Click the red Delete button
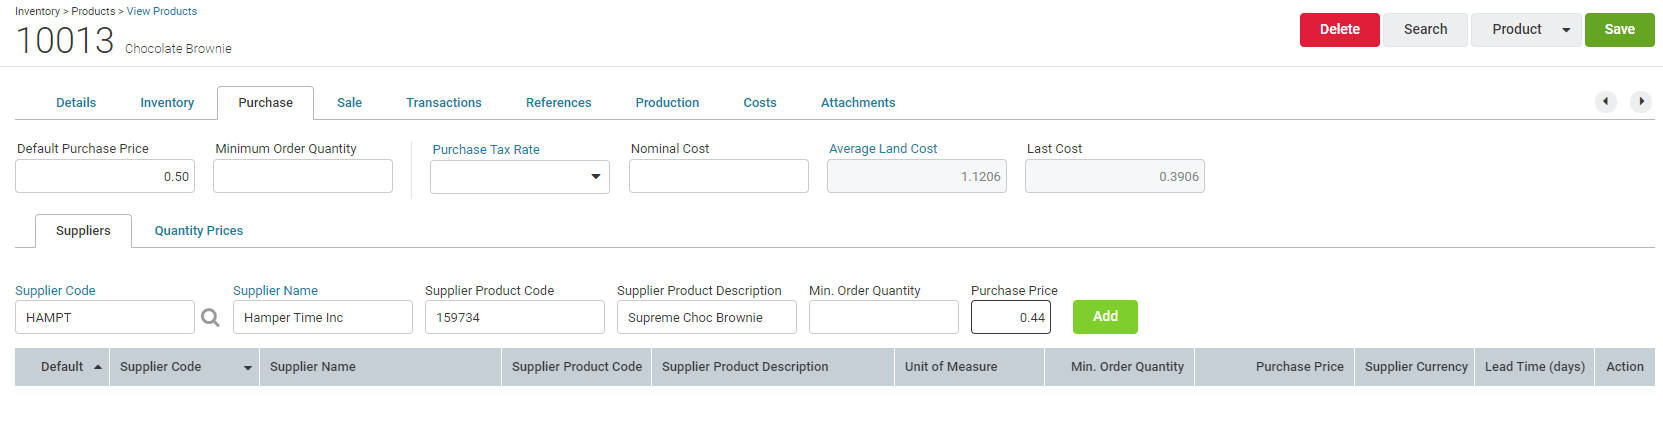 [1340, 30]
